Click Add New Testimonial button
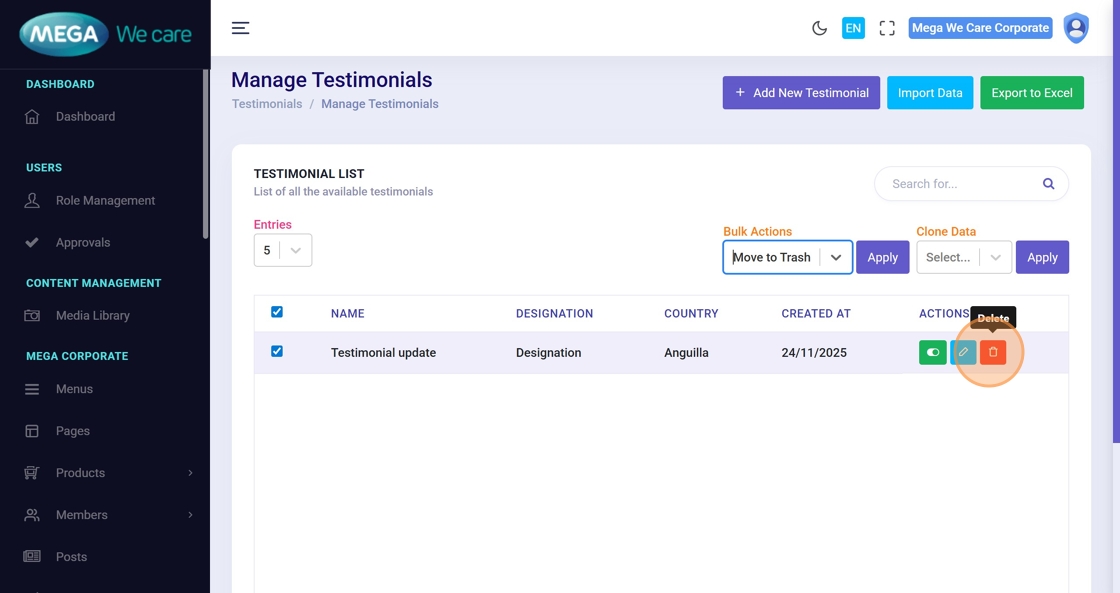The image size is (1120, 593). (801, 93)
